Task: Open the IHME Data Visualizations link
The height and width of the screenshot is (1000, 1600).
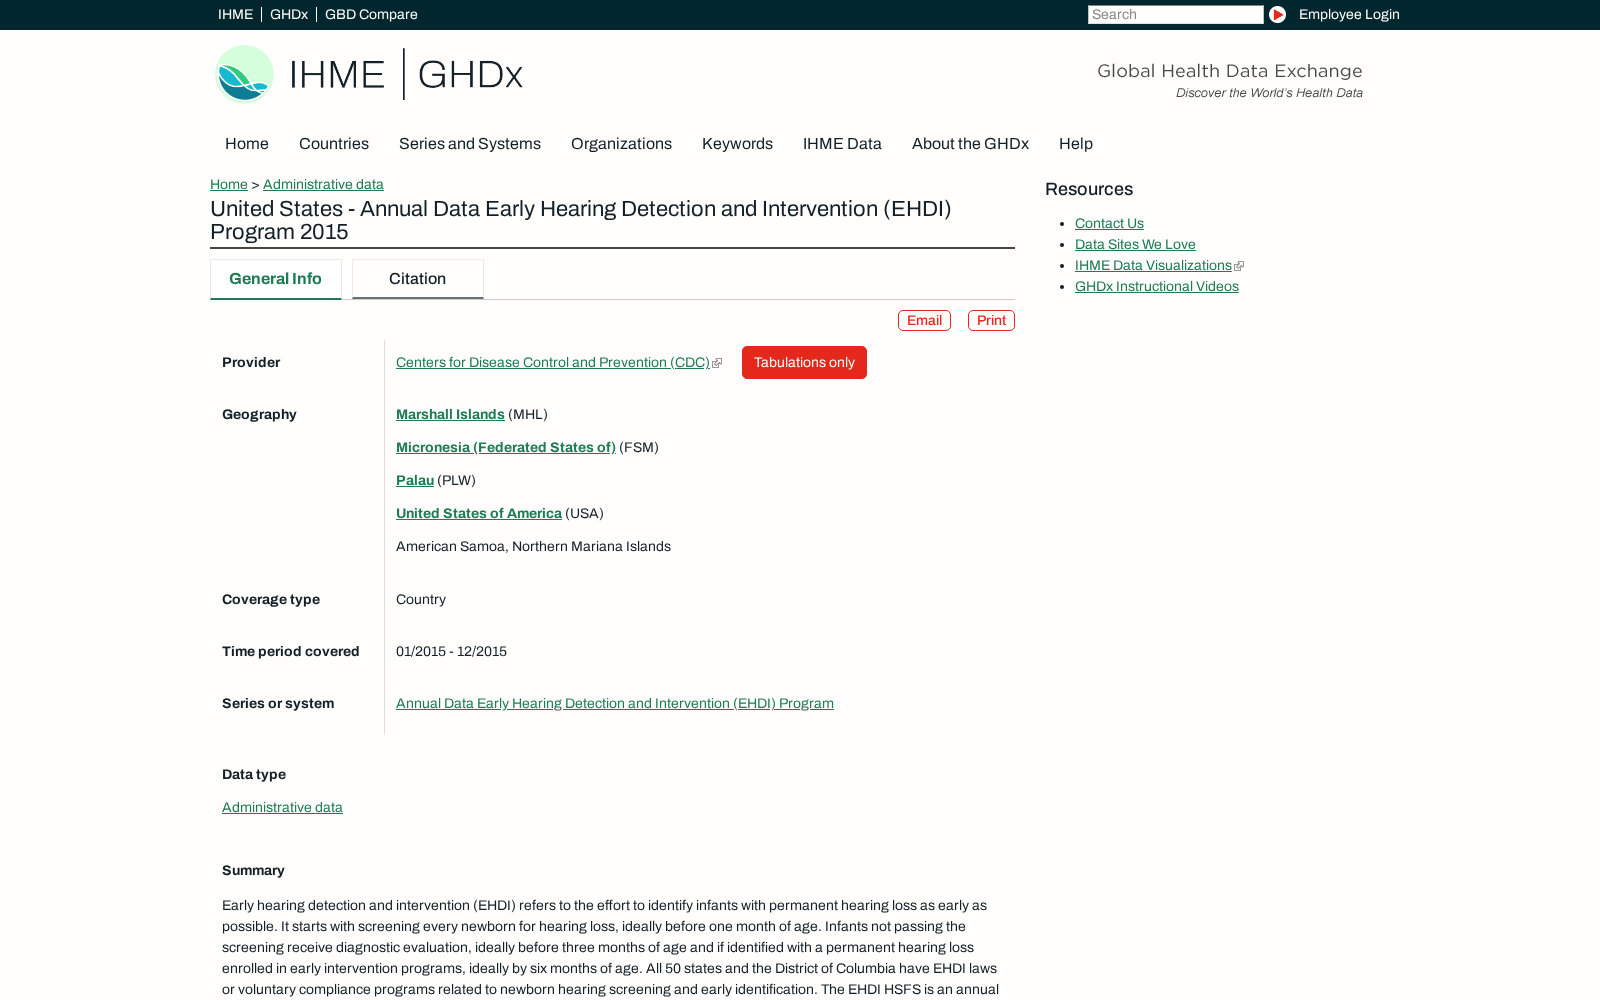Action: (x=1153, y=266)
